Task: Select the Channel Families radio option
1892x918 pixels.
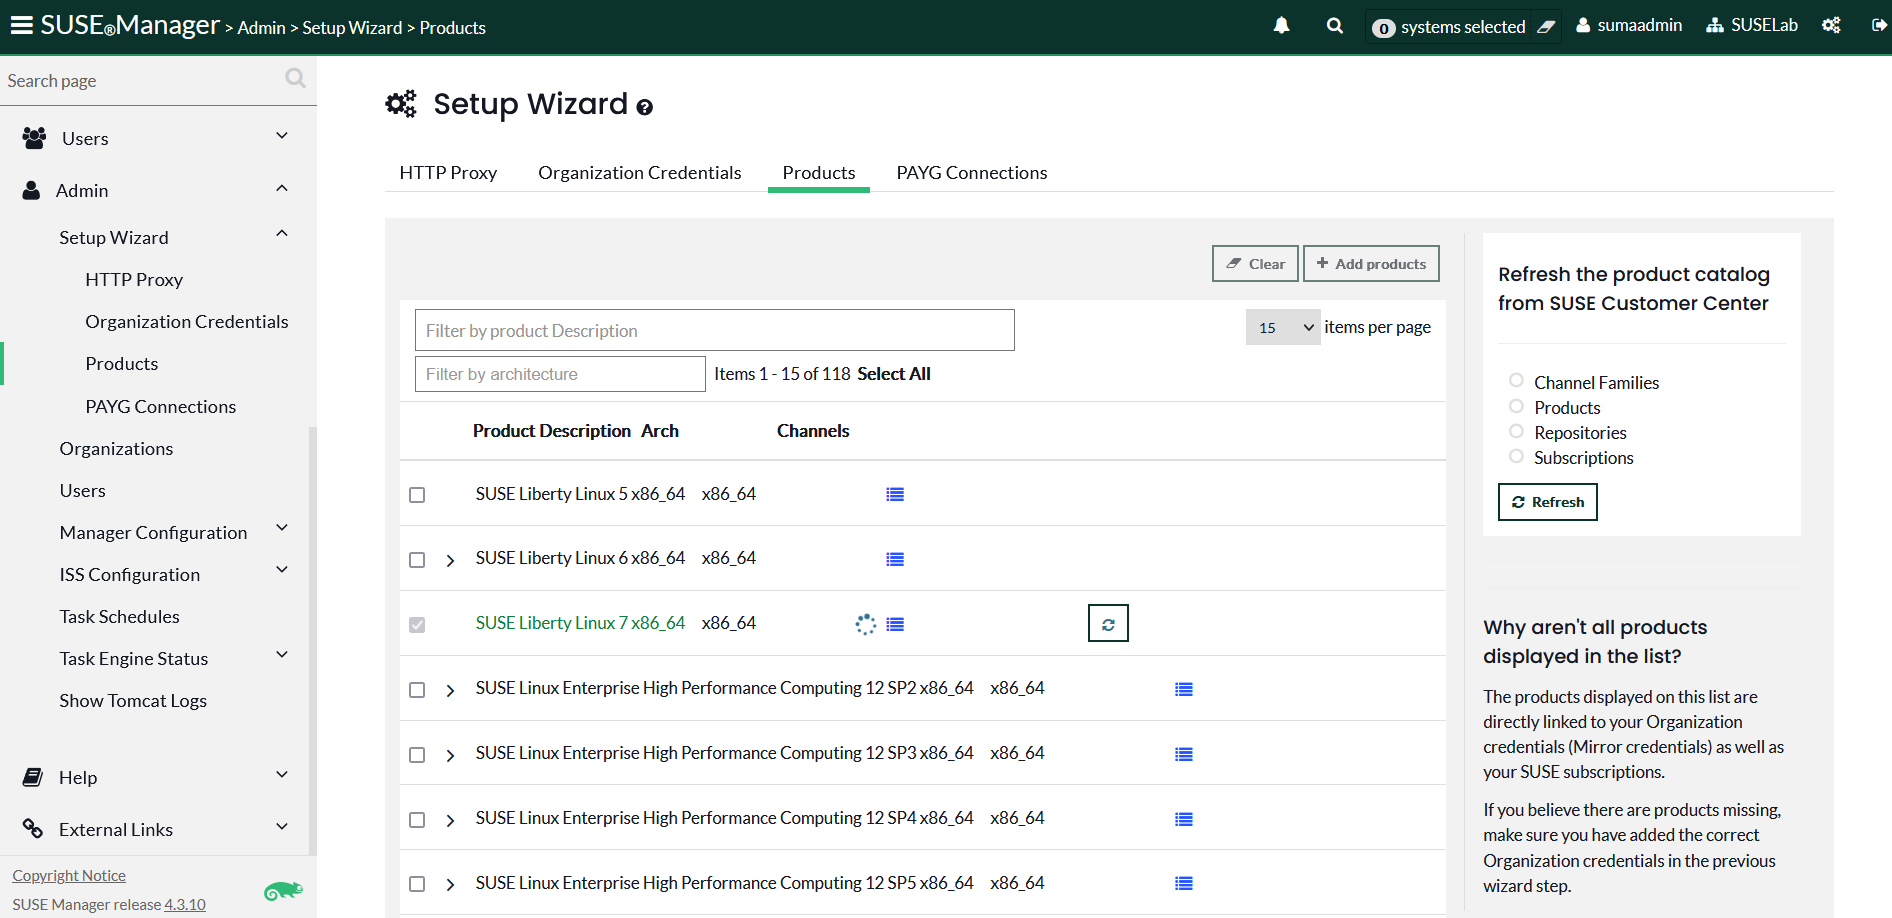Action: tap(1516, 380)
